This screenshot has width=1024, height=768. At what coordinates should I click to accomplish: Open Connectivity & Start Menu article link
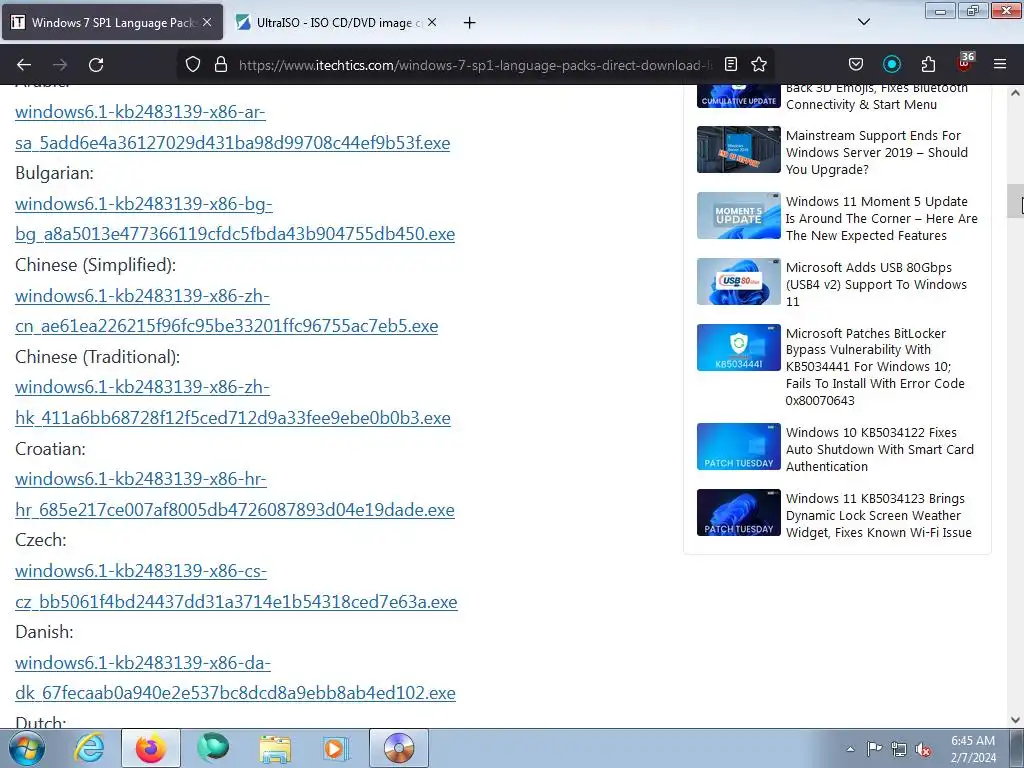[x=876, y=96]
